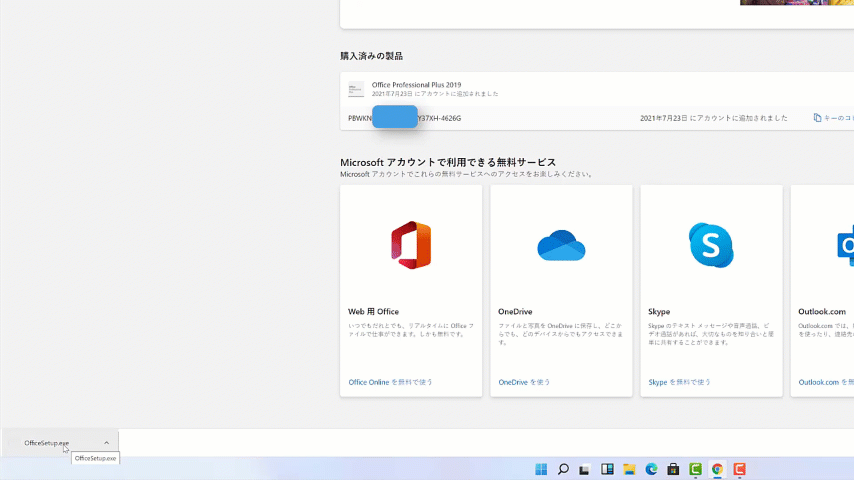
Task: Click the Office Professional Plus 2019 product icon
Action: pos(356,89)
